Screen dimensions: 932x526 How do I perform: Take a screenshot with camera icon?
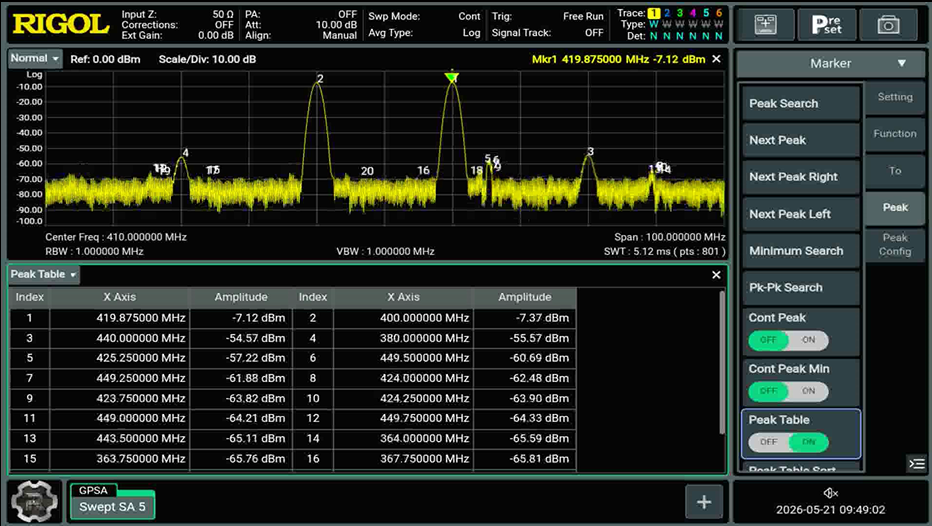point(889,24)
